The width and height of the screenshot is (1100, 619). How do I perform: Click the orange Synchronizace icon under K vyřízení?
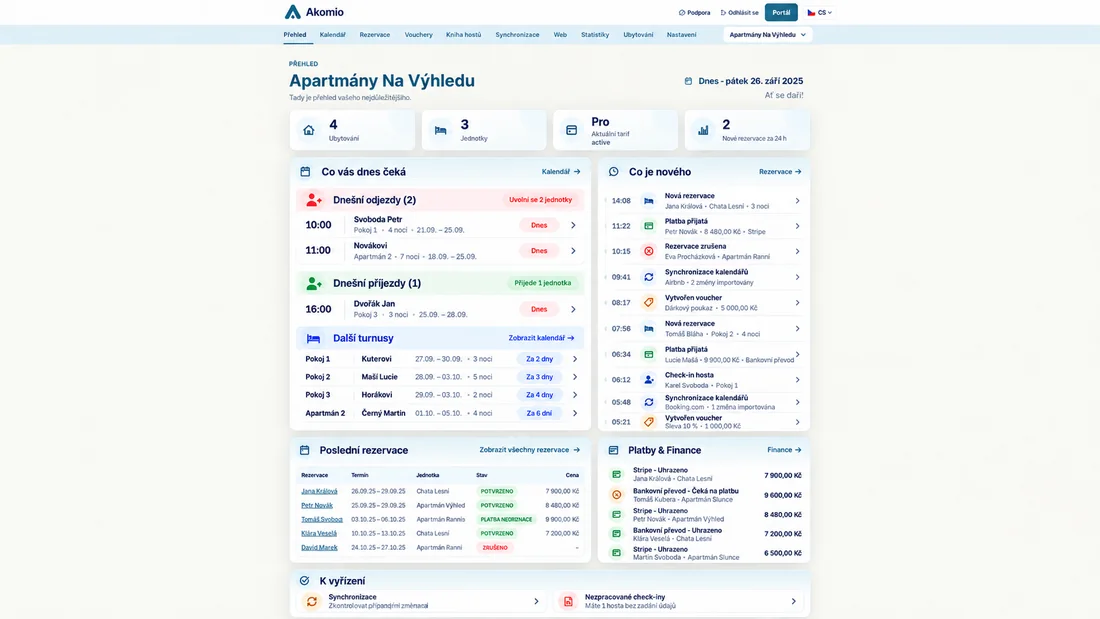coord(311,601)
